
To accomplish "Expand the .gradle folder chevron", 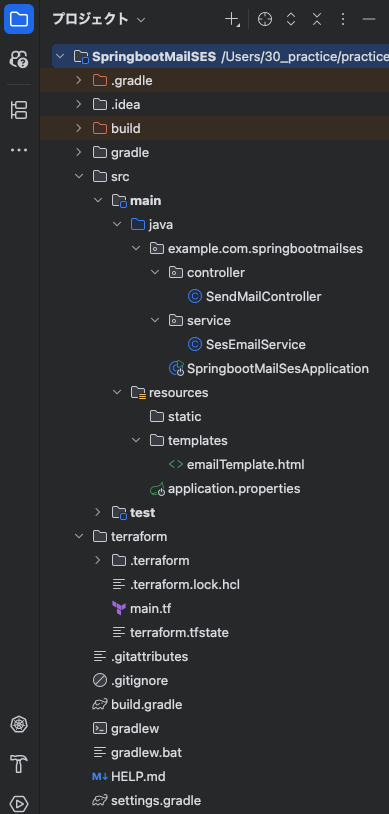I will tap(78, 80).
